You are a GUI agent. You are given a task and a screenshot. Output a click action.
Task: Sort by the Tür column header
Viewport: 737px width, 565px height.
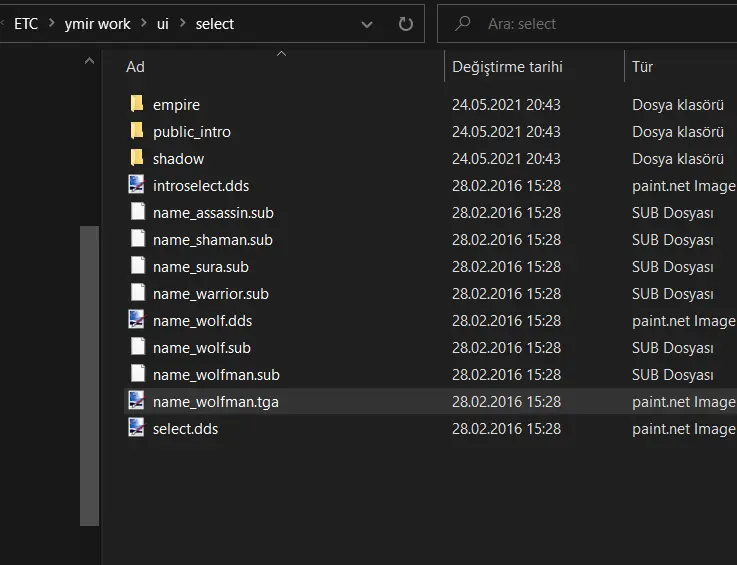coord(642,67)
